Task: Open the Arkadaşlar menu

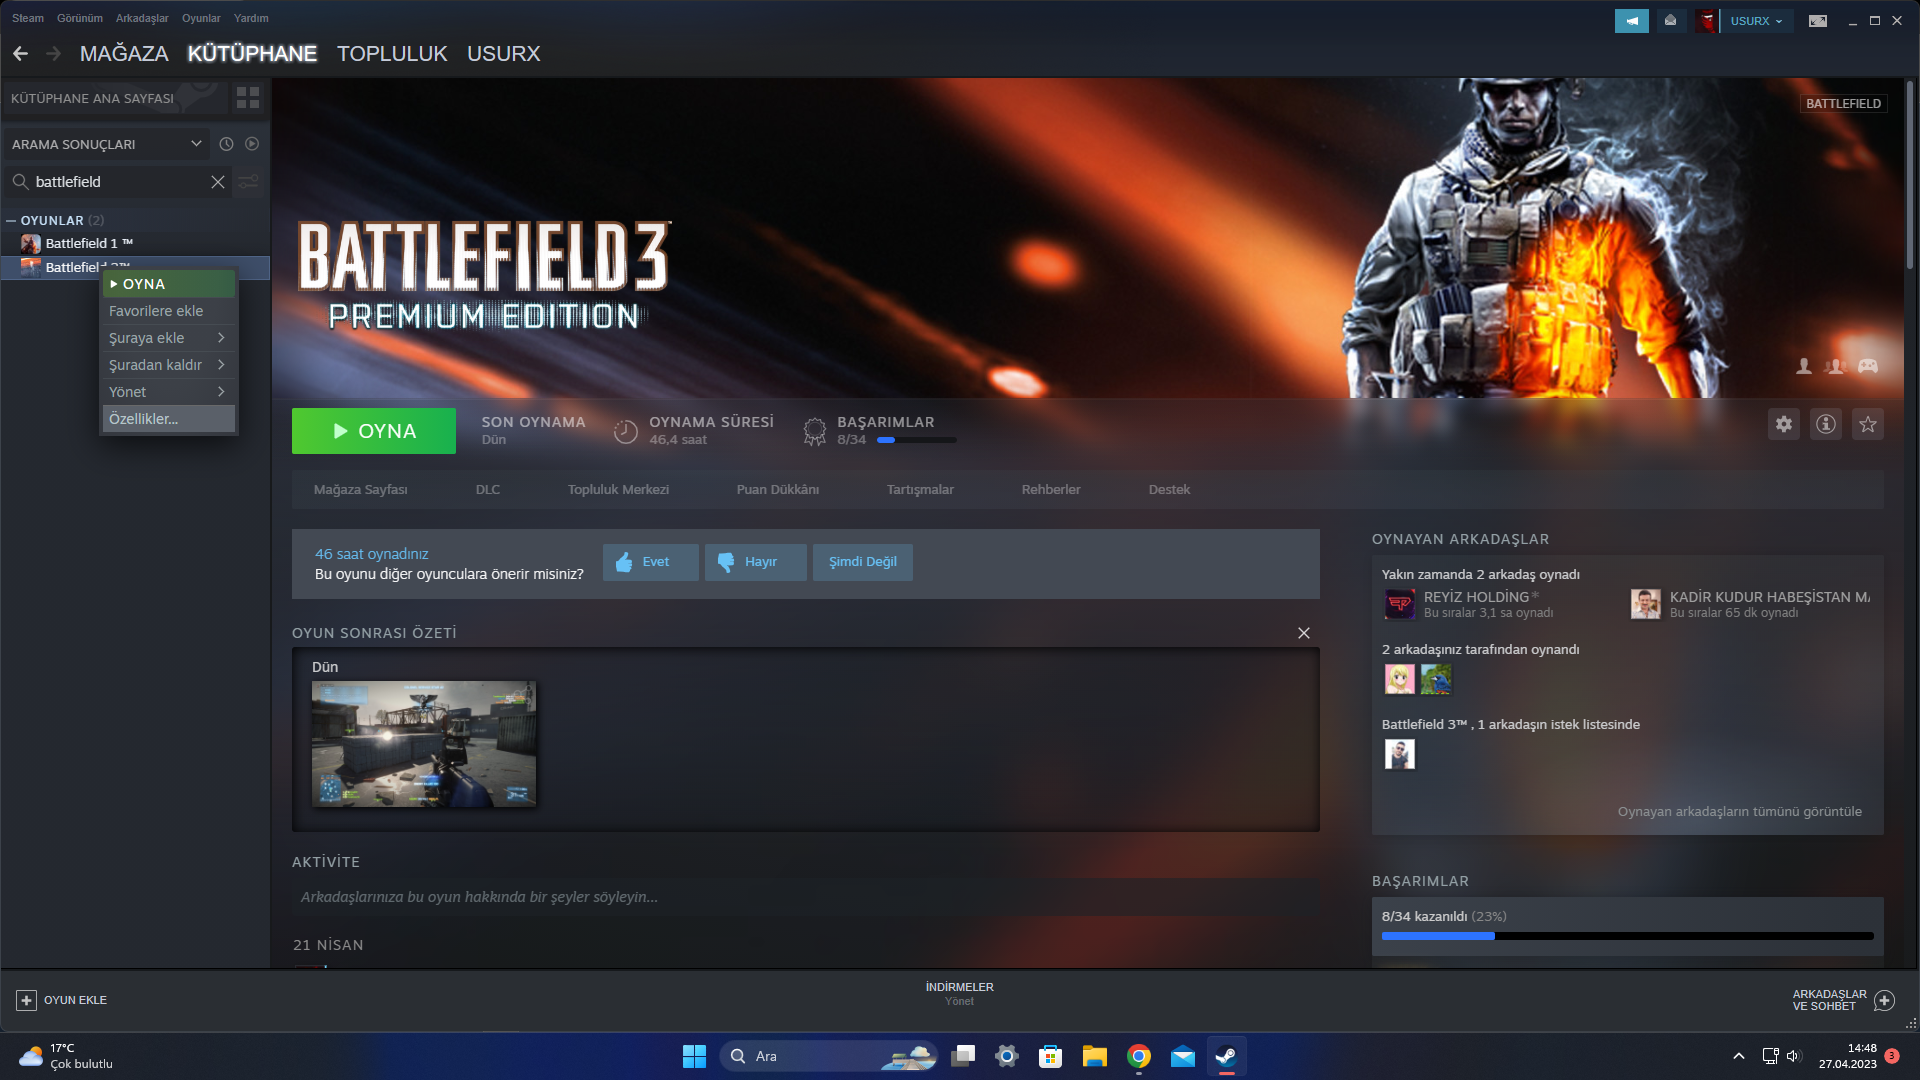Action: tap(142, 18)
